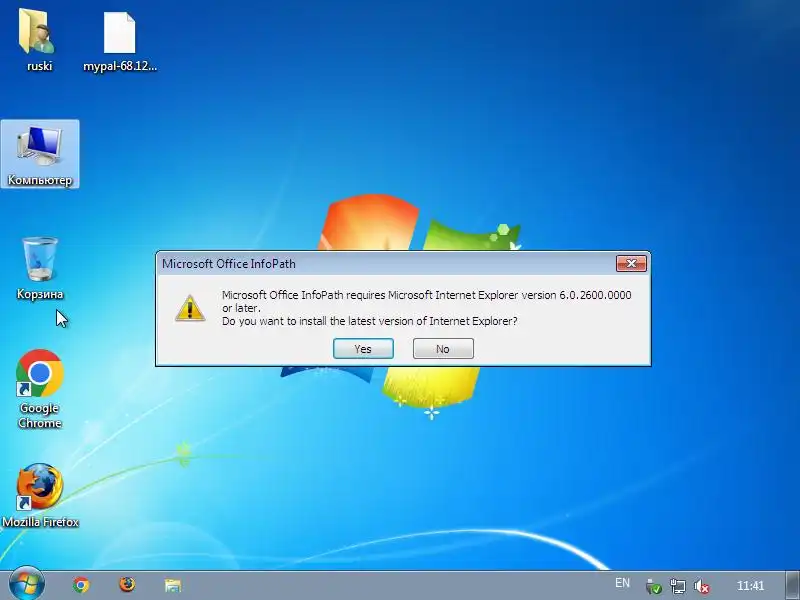
Task: Click the Show desktop strip at taskbar end
Action: (x=792, y=585)
